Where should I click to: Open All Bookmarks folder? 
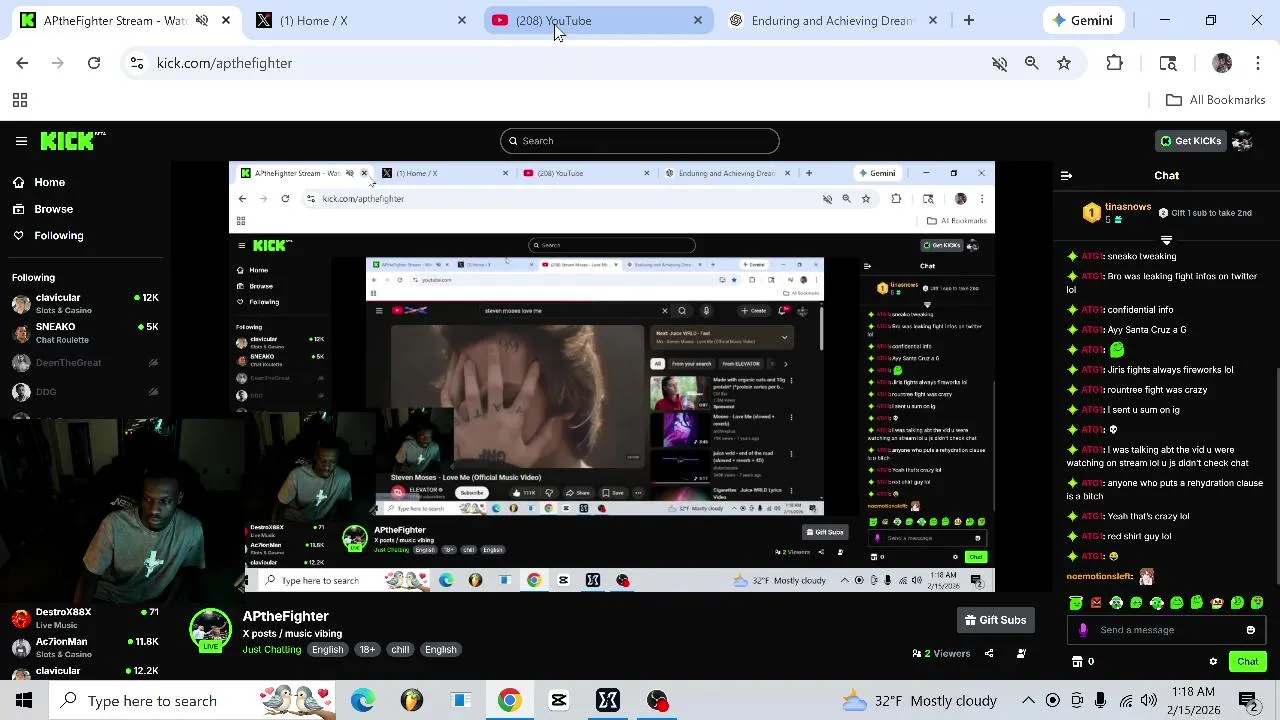pos(1216,100)
